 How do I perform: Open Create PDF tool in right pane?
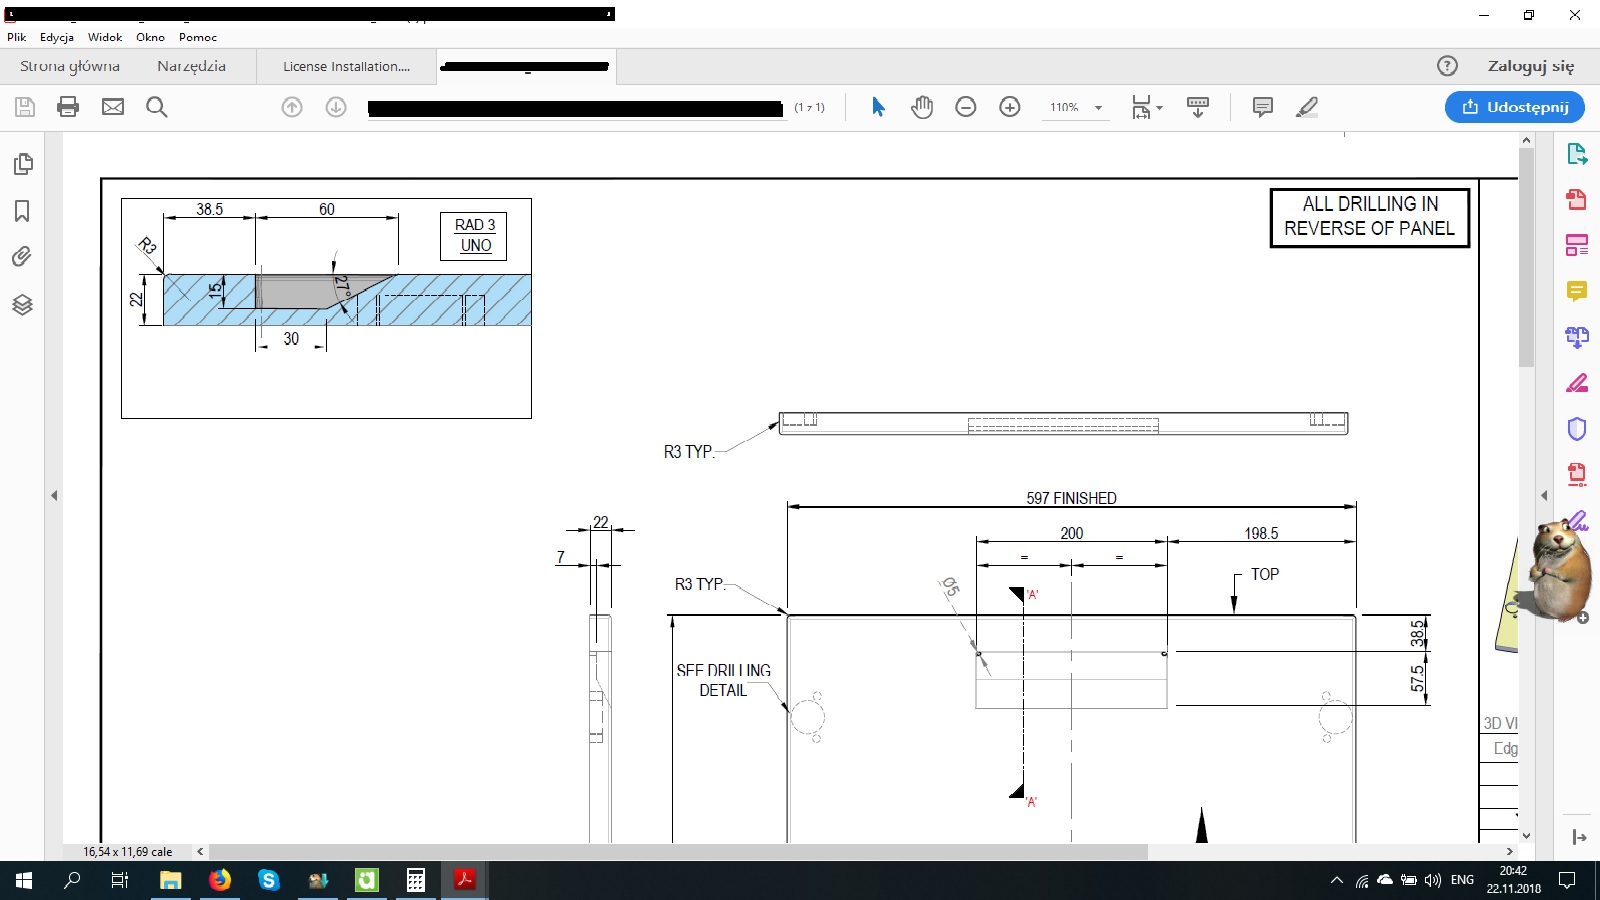point(1577,199)
